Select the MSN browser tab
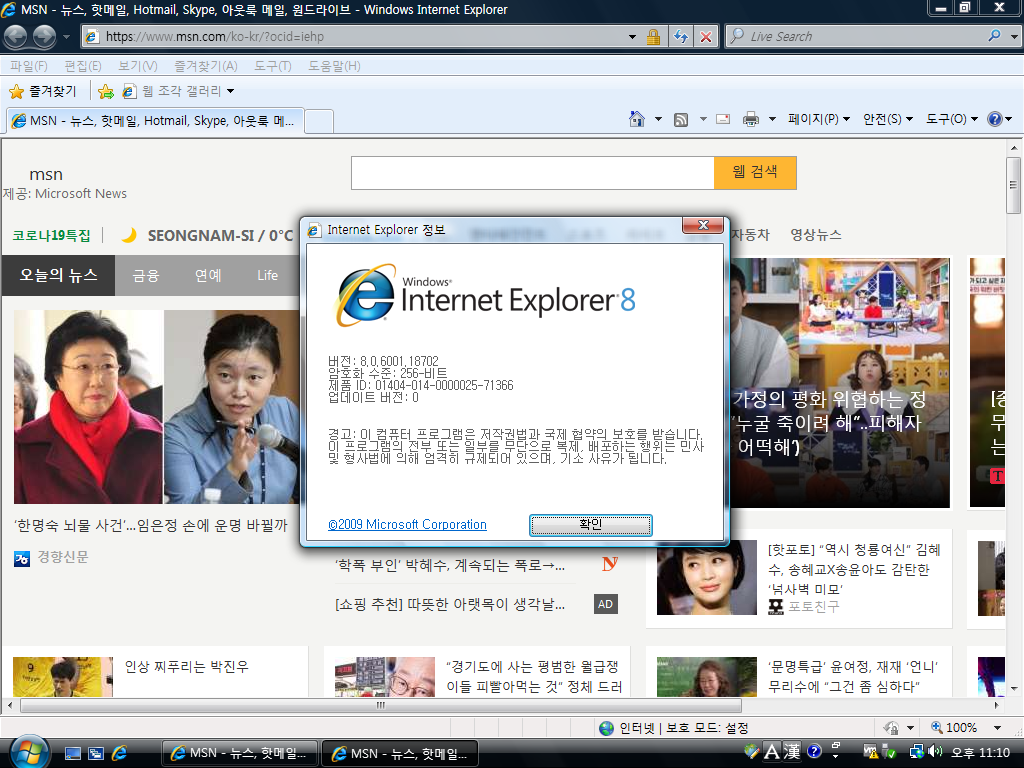This screenshot has height=768, width=1024. (155, 121)
